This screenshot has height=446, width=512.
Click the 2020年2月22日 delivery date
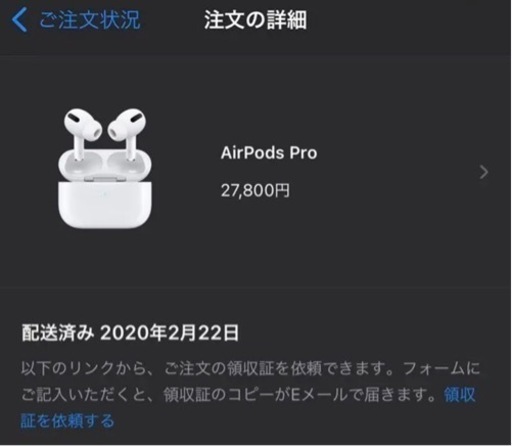169,333
